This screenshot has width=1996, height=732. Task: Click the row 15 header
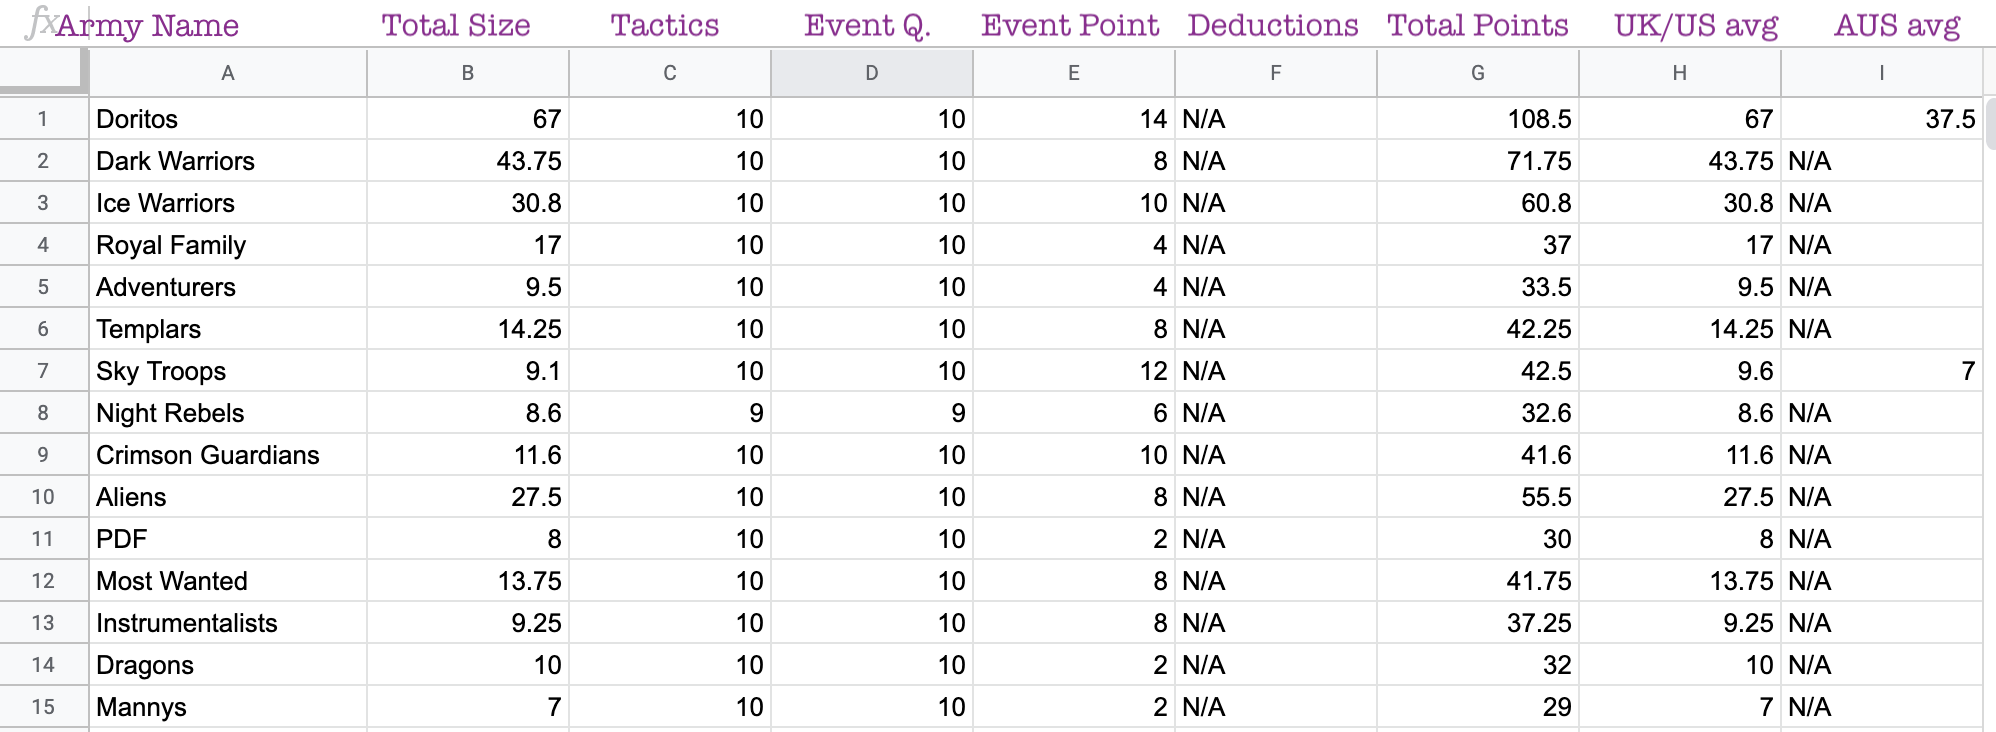click(43, 707)
